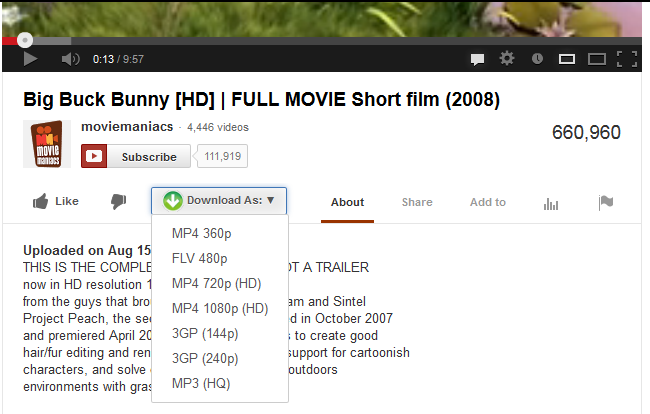Open video settings gear icon
This screenshot has height=414, width=650.
coord(507,58)
